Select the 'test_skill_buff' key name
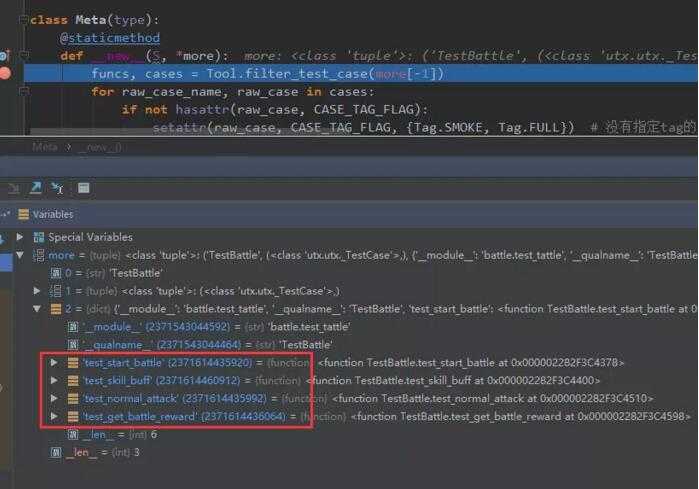Screen dimensions: 699x489 [118, 380]
